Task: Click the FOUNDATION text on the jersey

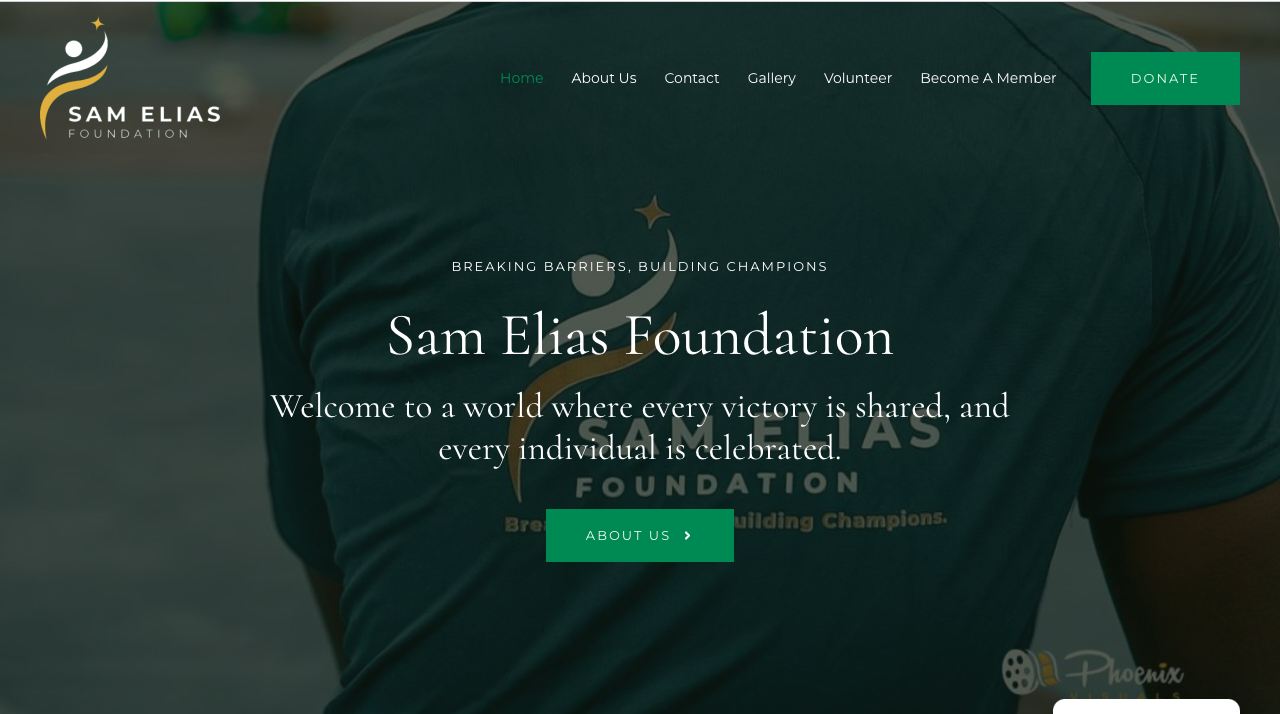Action: [718, 483]
